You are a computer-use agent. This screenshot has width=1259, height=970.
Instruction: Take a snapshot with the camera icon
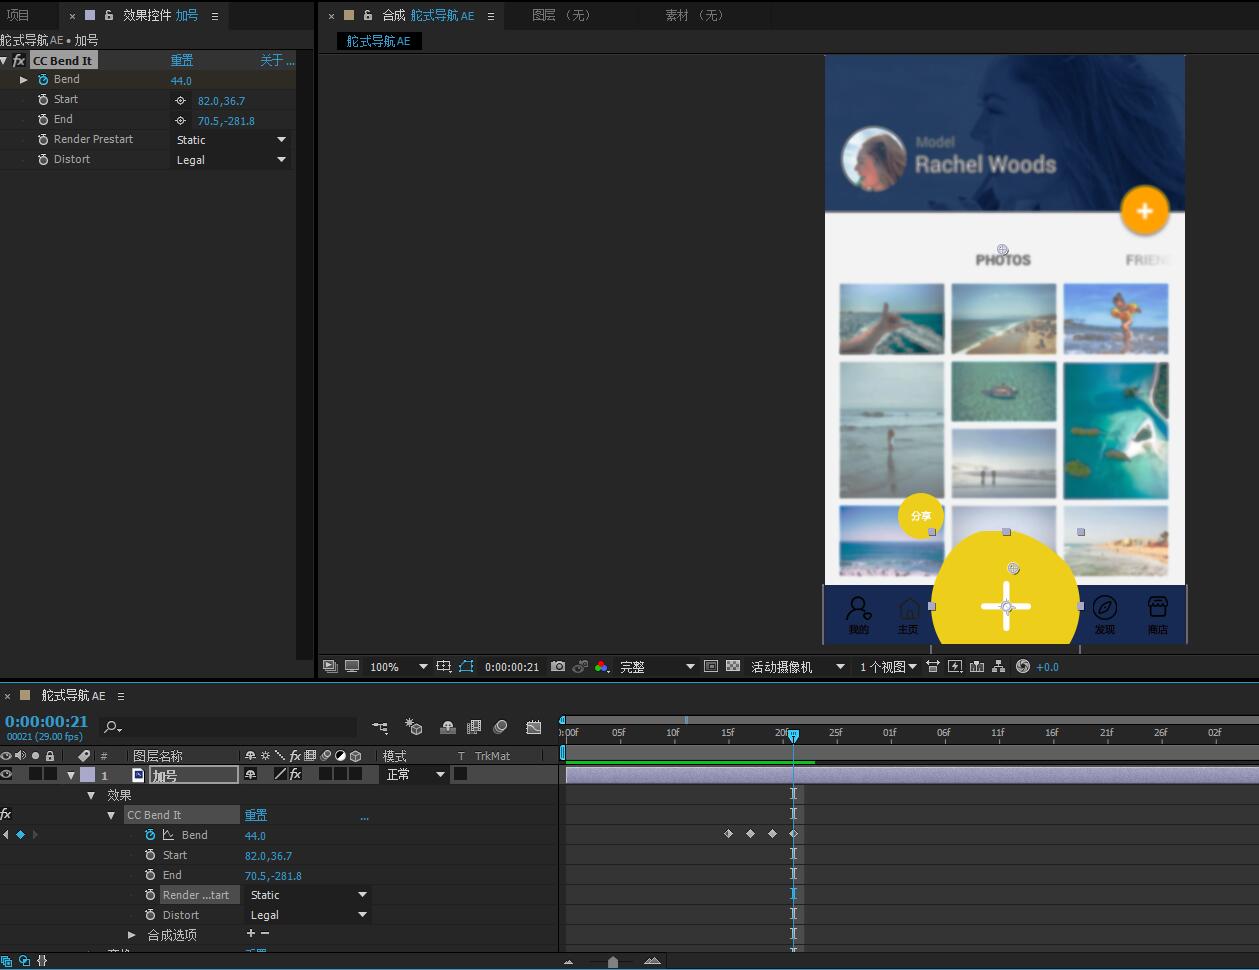(558, 667)
